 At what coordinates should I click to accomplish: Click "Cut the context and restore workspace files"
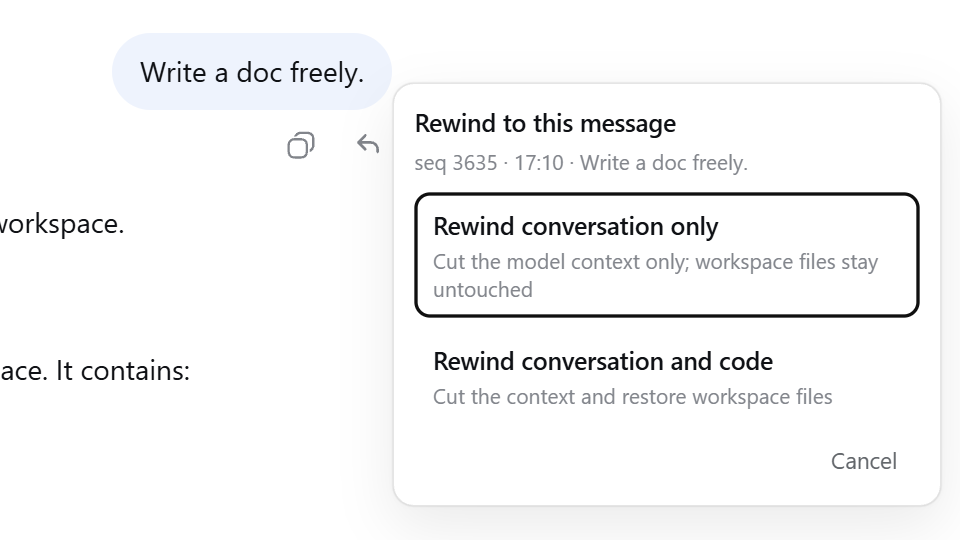(x=632, y=397)
